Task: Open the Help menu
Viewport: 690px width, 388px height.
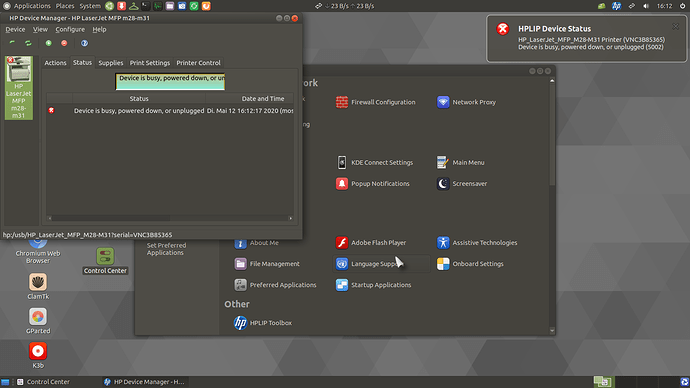Action: 99,29
